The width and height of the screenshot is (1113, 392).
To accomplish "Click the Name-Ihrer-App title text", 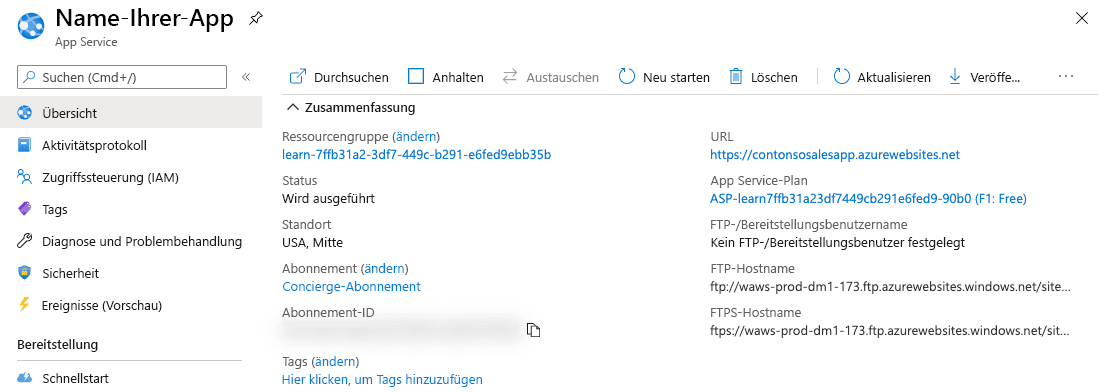I will pos(144,18).
